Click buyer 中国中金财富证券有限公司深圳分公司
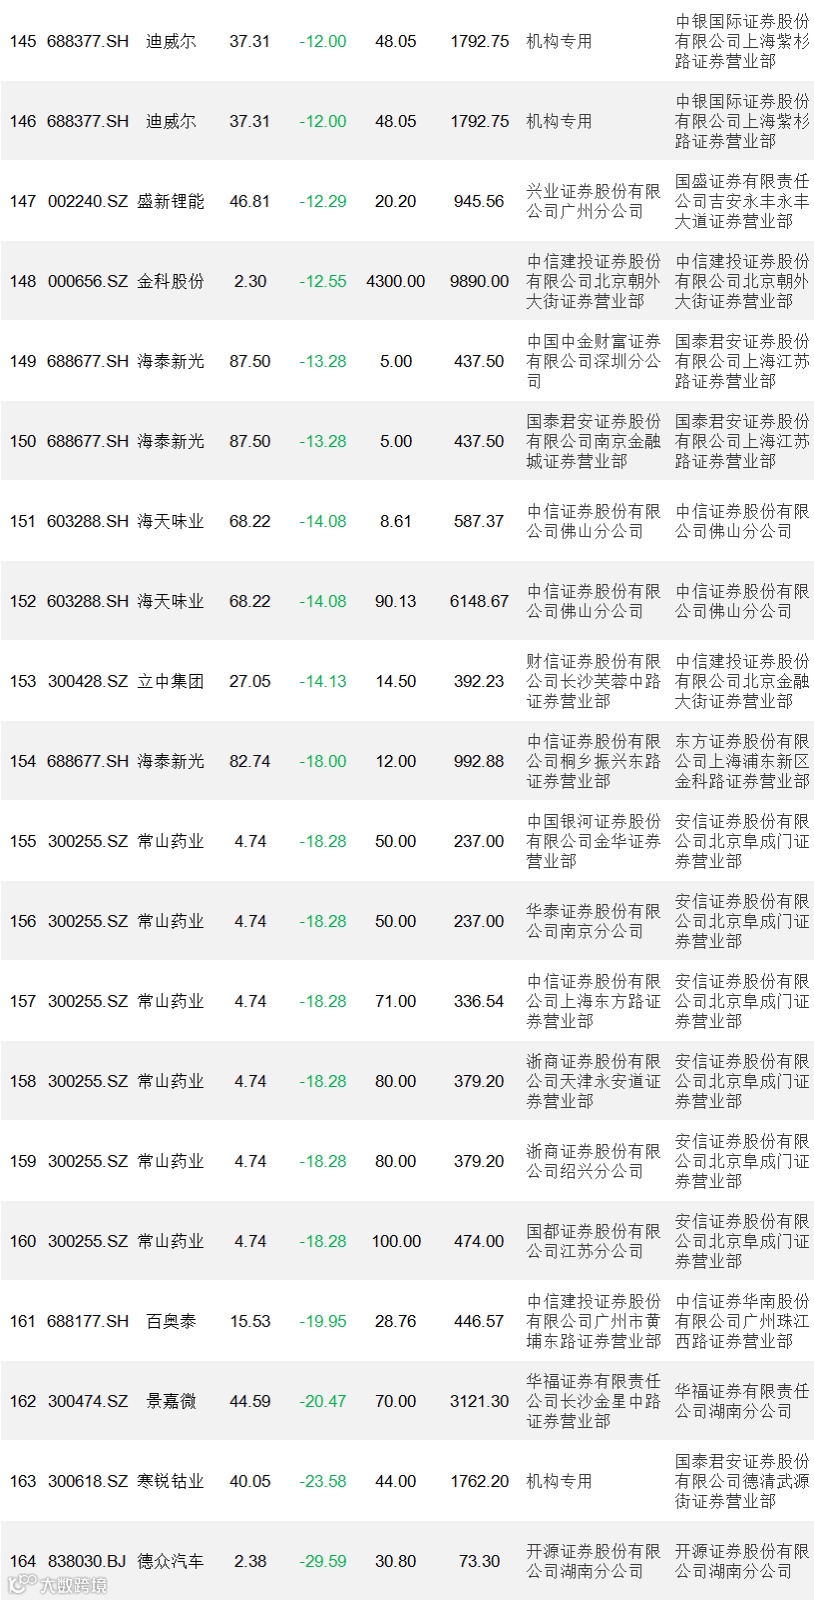This screenshot has width=814, height=1601. pos(594,361)
